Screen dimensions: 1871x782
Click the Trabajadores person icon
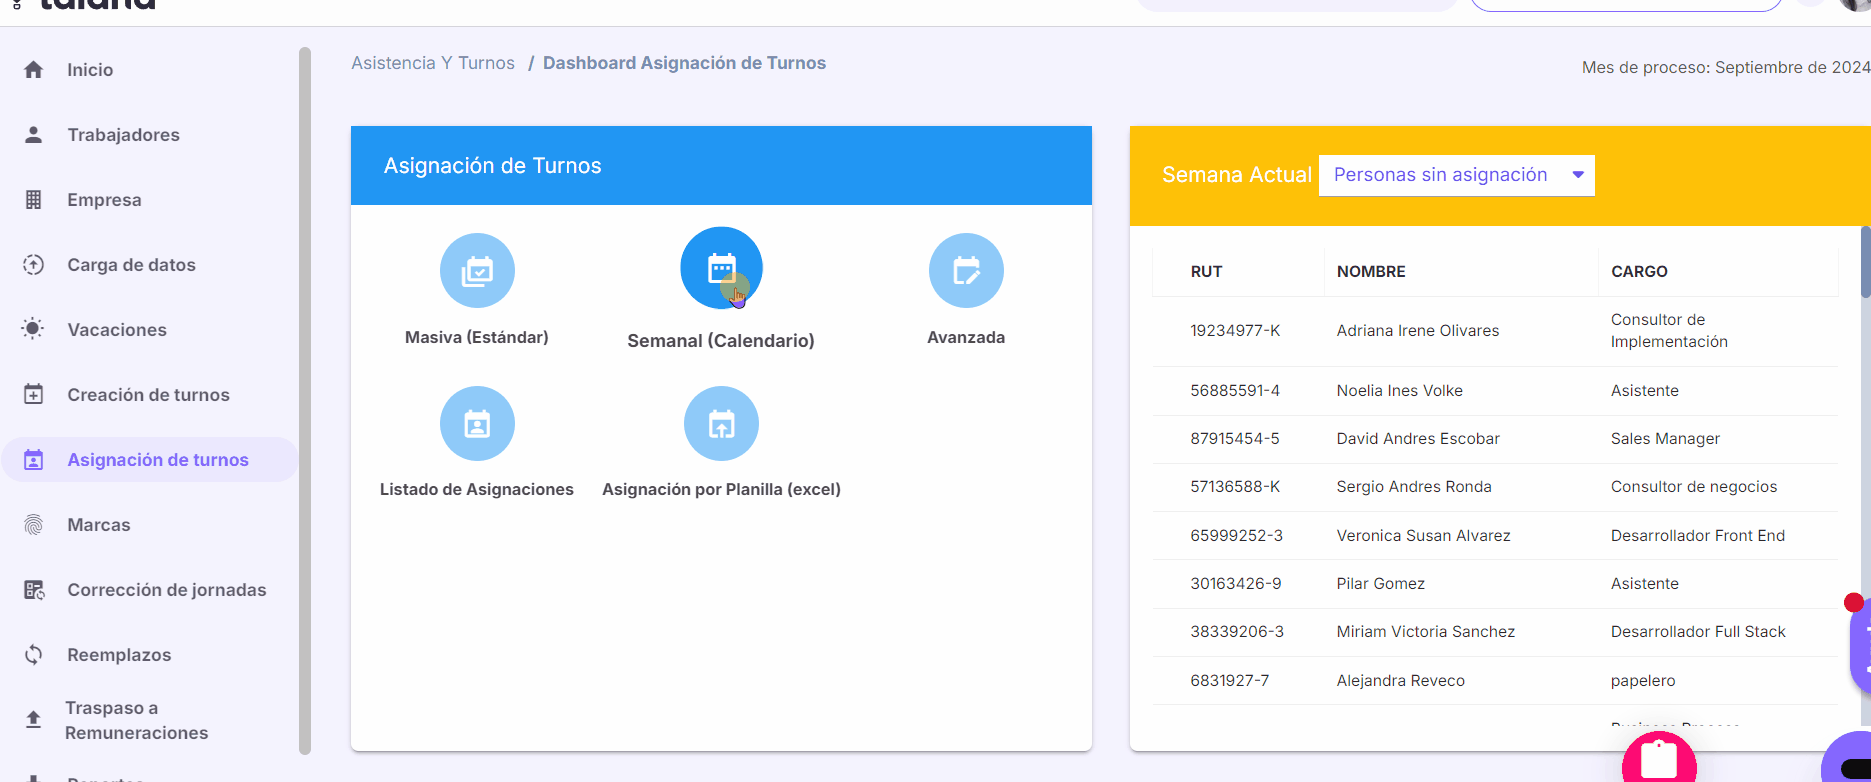(33, 135)
